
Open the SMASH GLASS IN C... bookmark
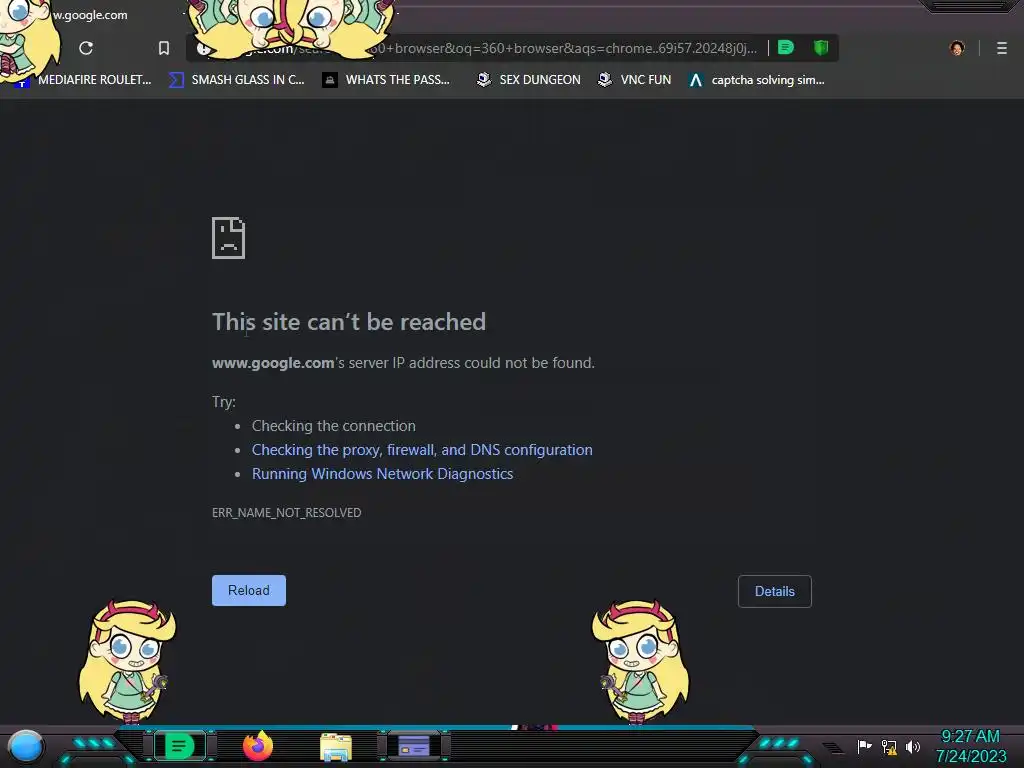pos(237,80)
